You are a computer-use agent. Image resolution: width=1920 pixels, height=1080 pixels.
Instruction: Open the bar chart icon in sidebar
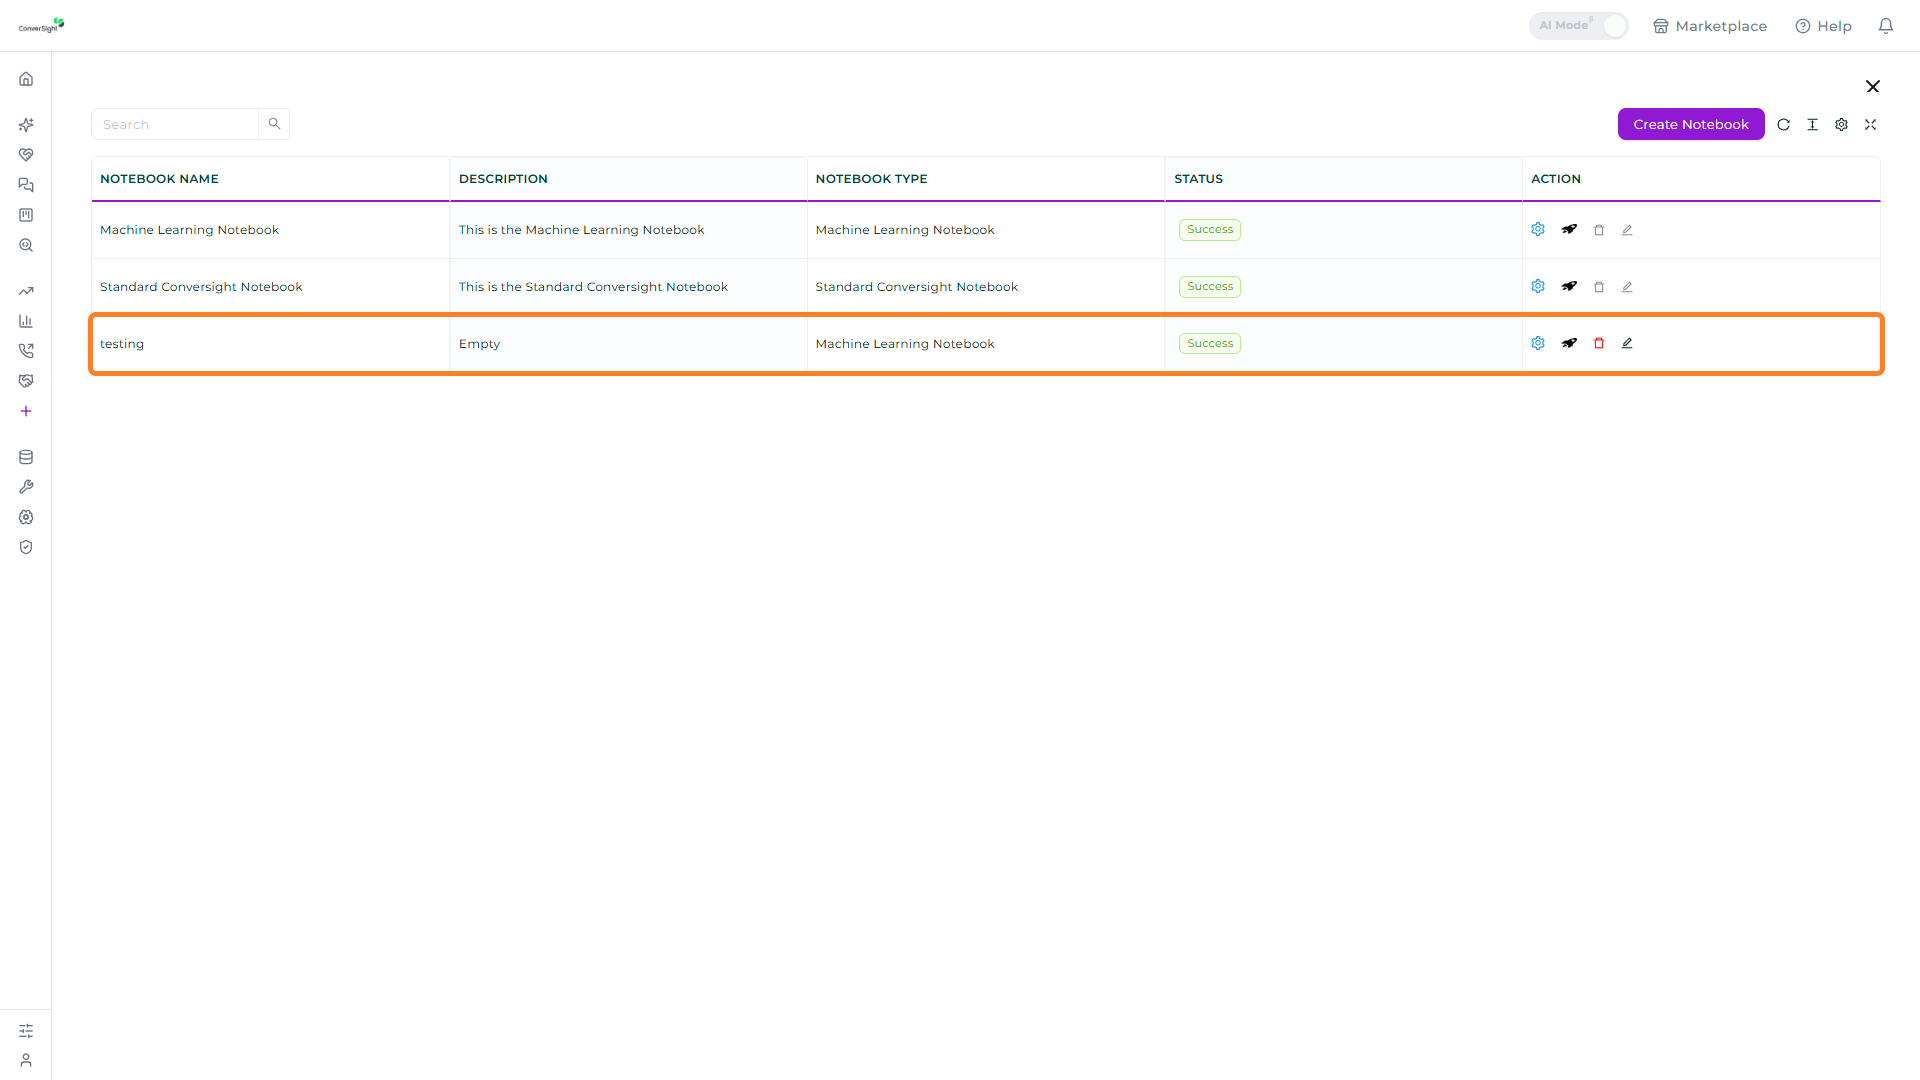(26, 321)
